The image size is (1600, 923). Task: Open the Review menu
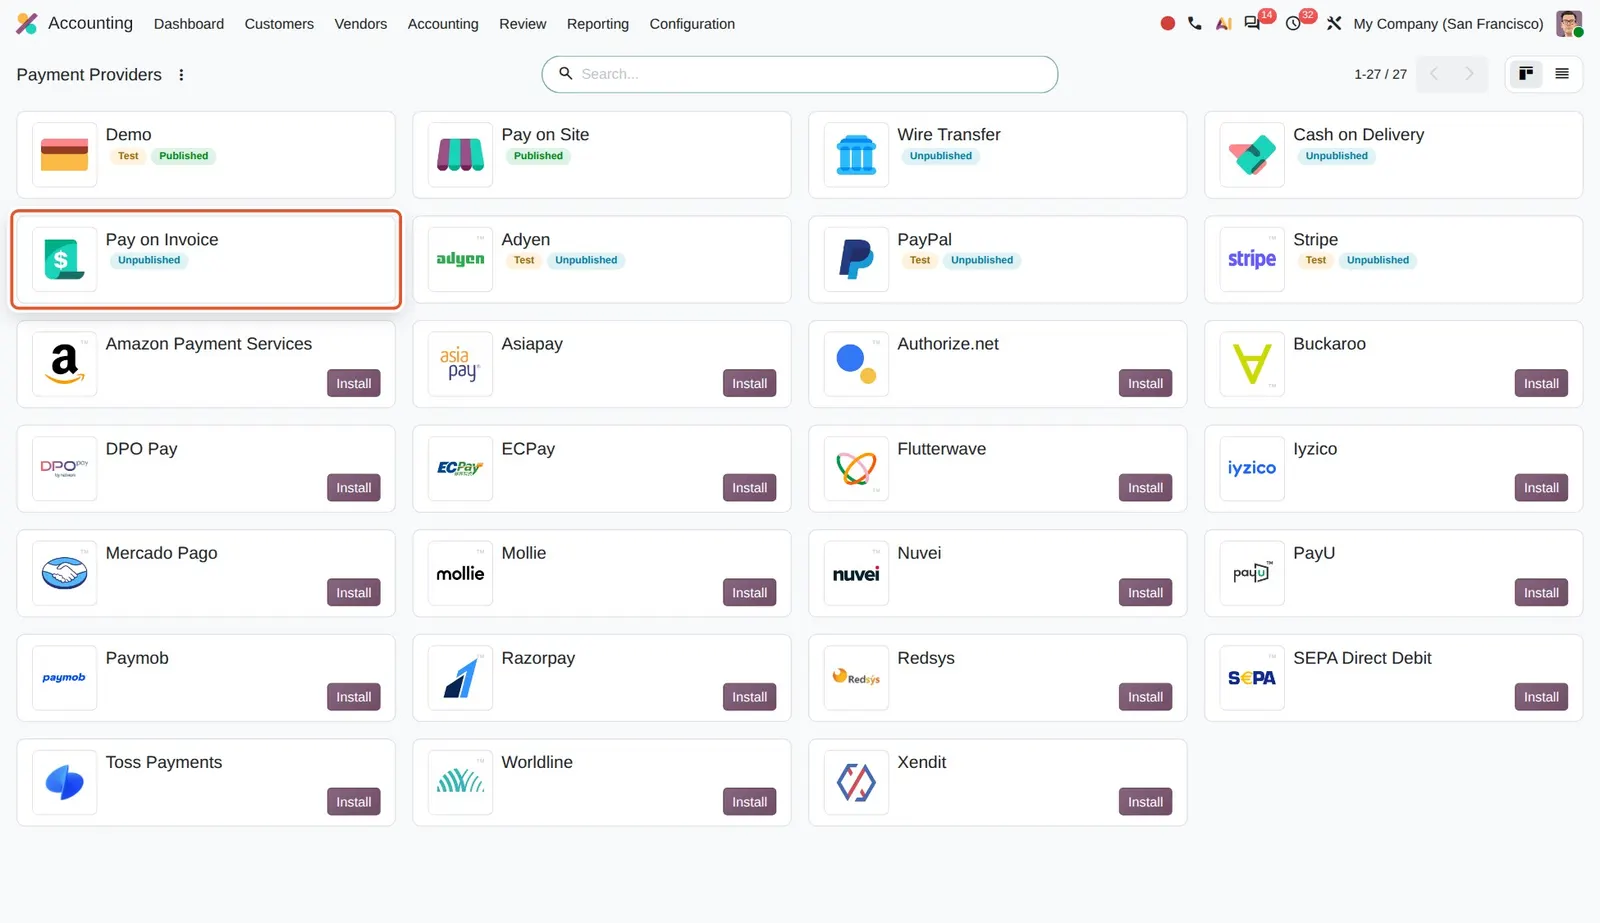[x=523, y=24]
